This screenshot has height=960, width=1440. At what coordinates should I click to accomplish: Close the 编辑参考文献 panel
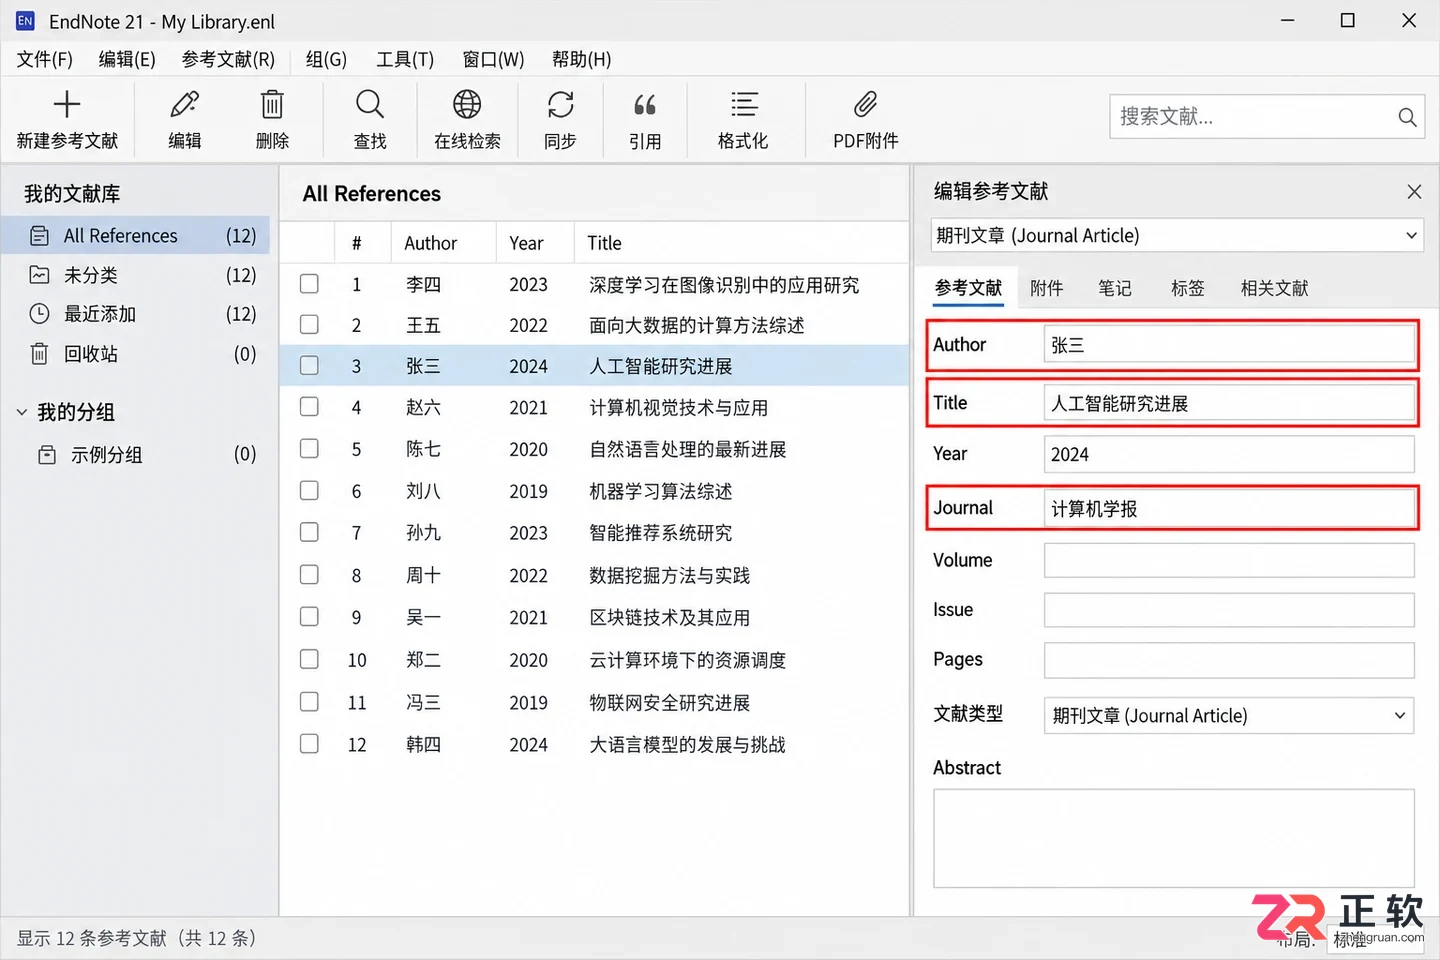click(x=1414, y=191)
